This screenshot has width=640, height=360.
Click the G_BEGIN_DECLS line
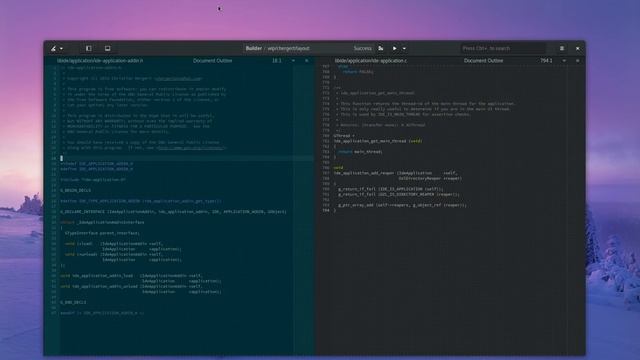(x=76, y=190)
